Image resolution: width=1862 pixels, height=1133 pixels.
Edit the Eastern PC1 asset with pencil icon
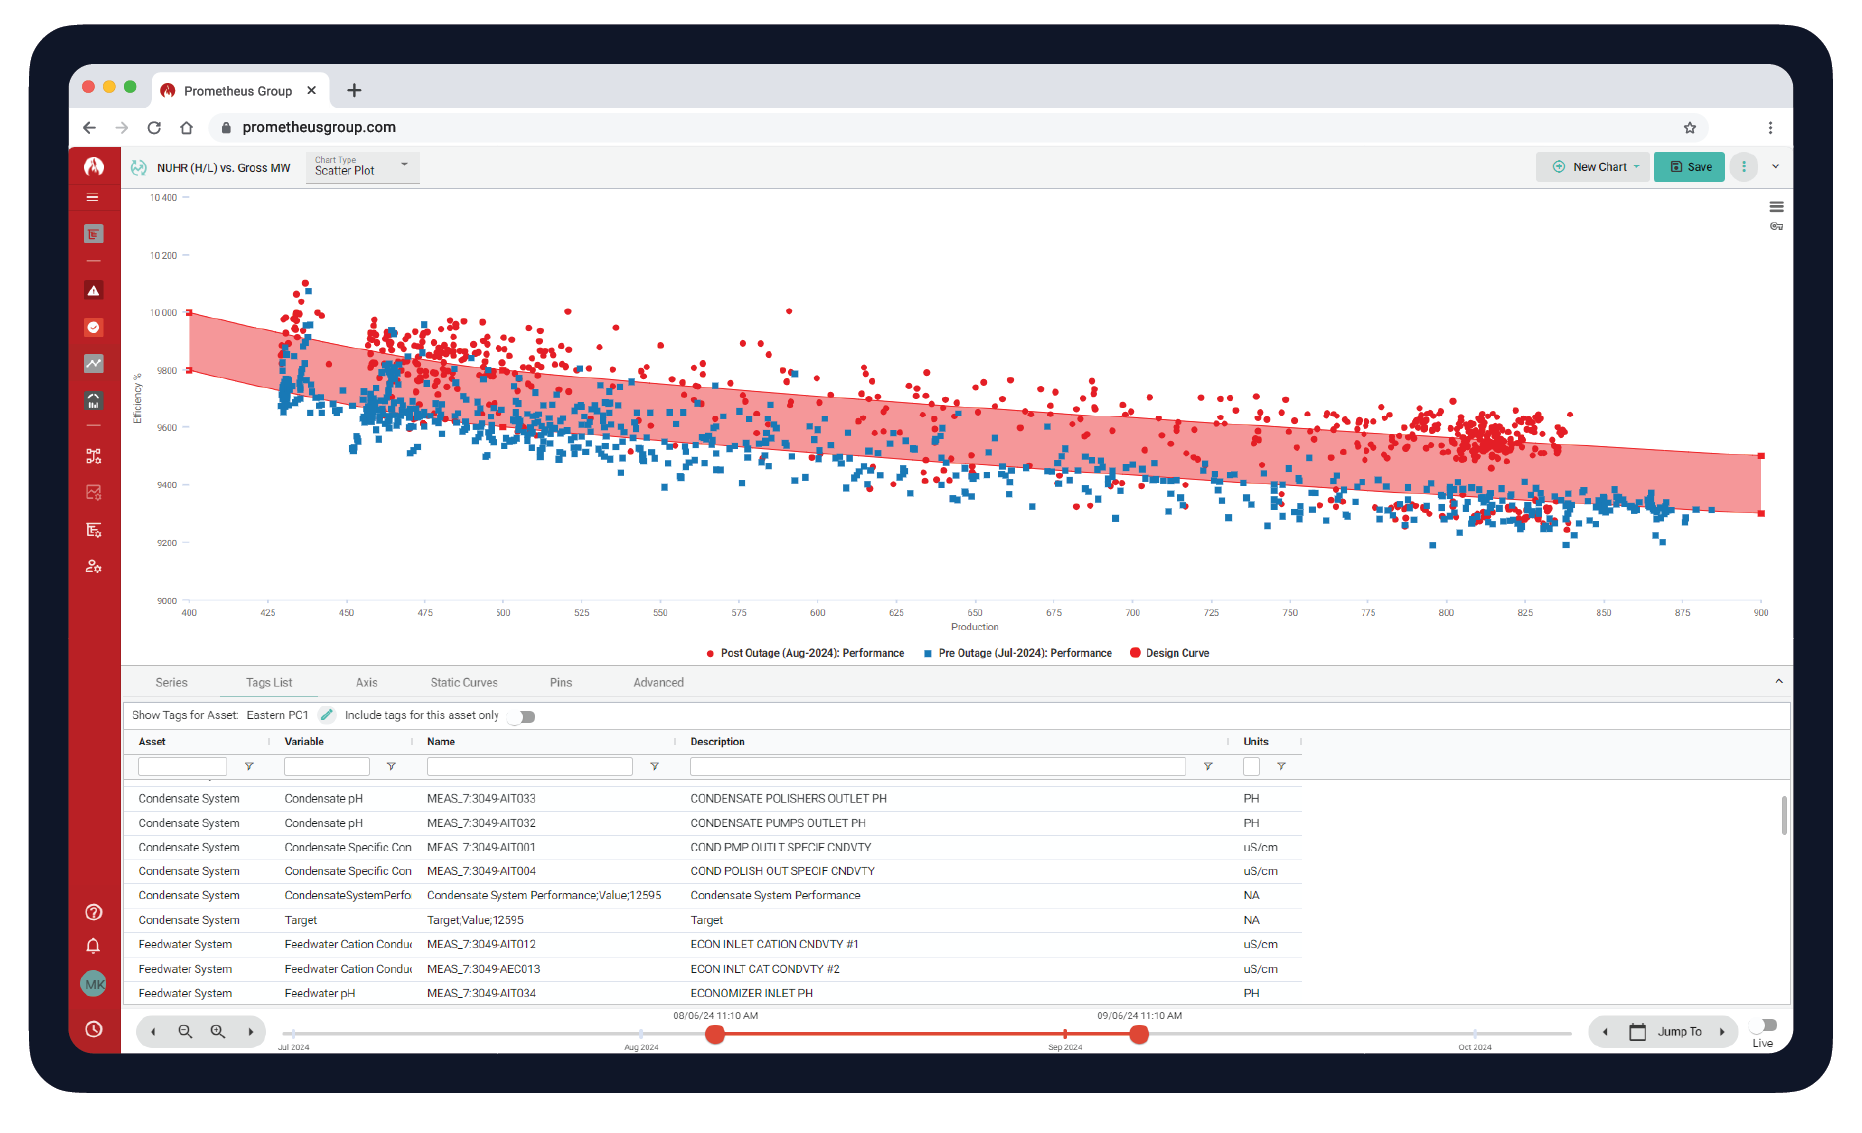click(327, 715)
